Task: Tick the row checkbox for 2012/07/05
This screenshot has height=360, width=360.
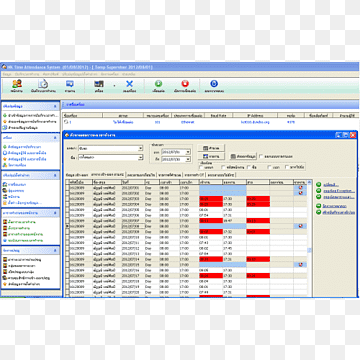Action: (67, 210)
